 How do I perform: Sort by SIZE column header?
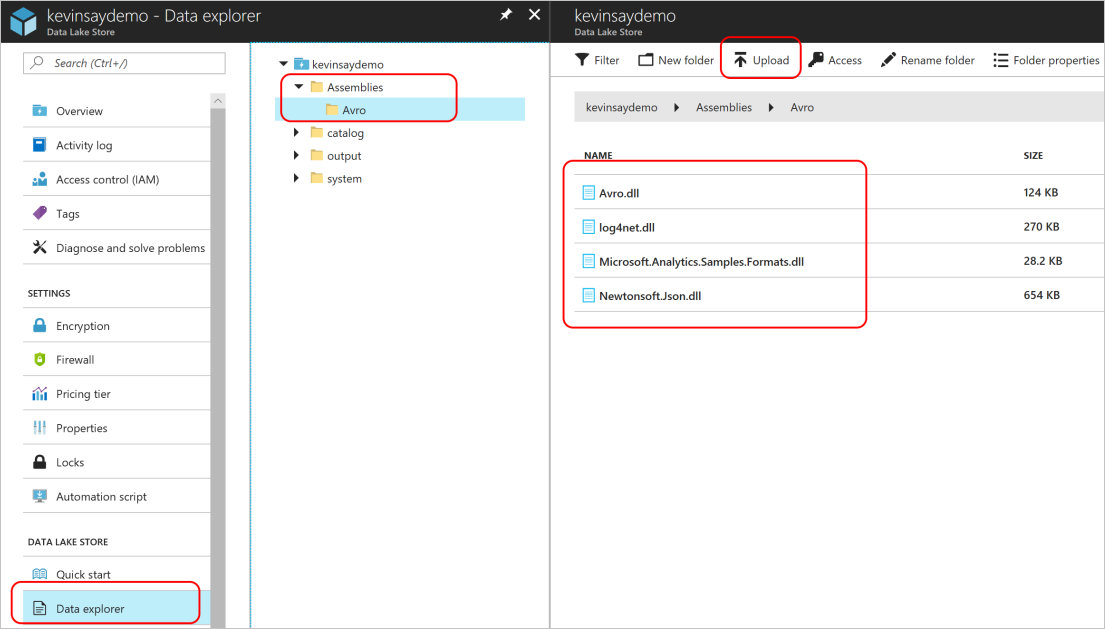tap(1033, 155)
